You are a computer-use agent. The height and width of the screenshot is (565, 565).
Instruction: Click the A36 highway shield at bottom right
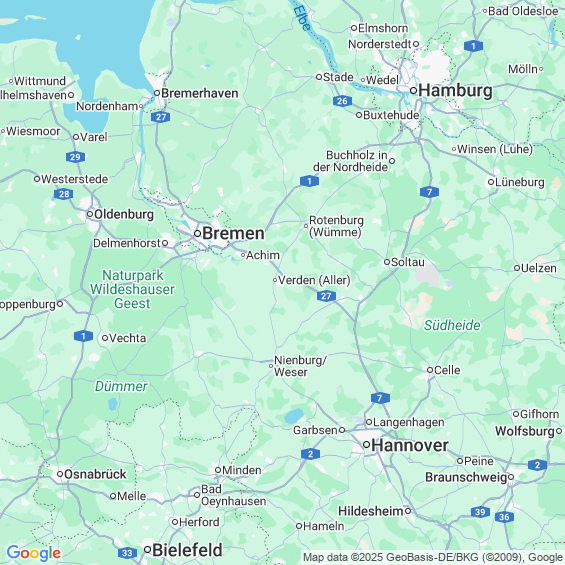click(504, 517)
